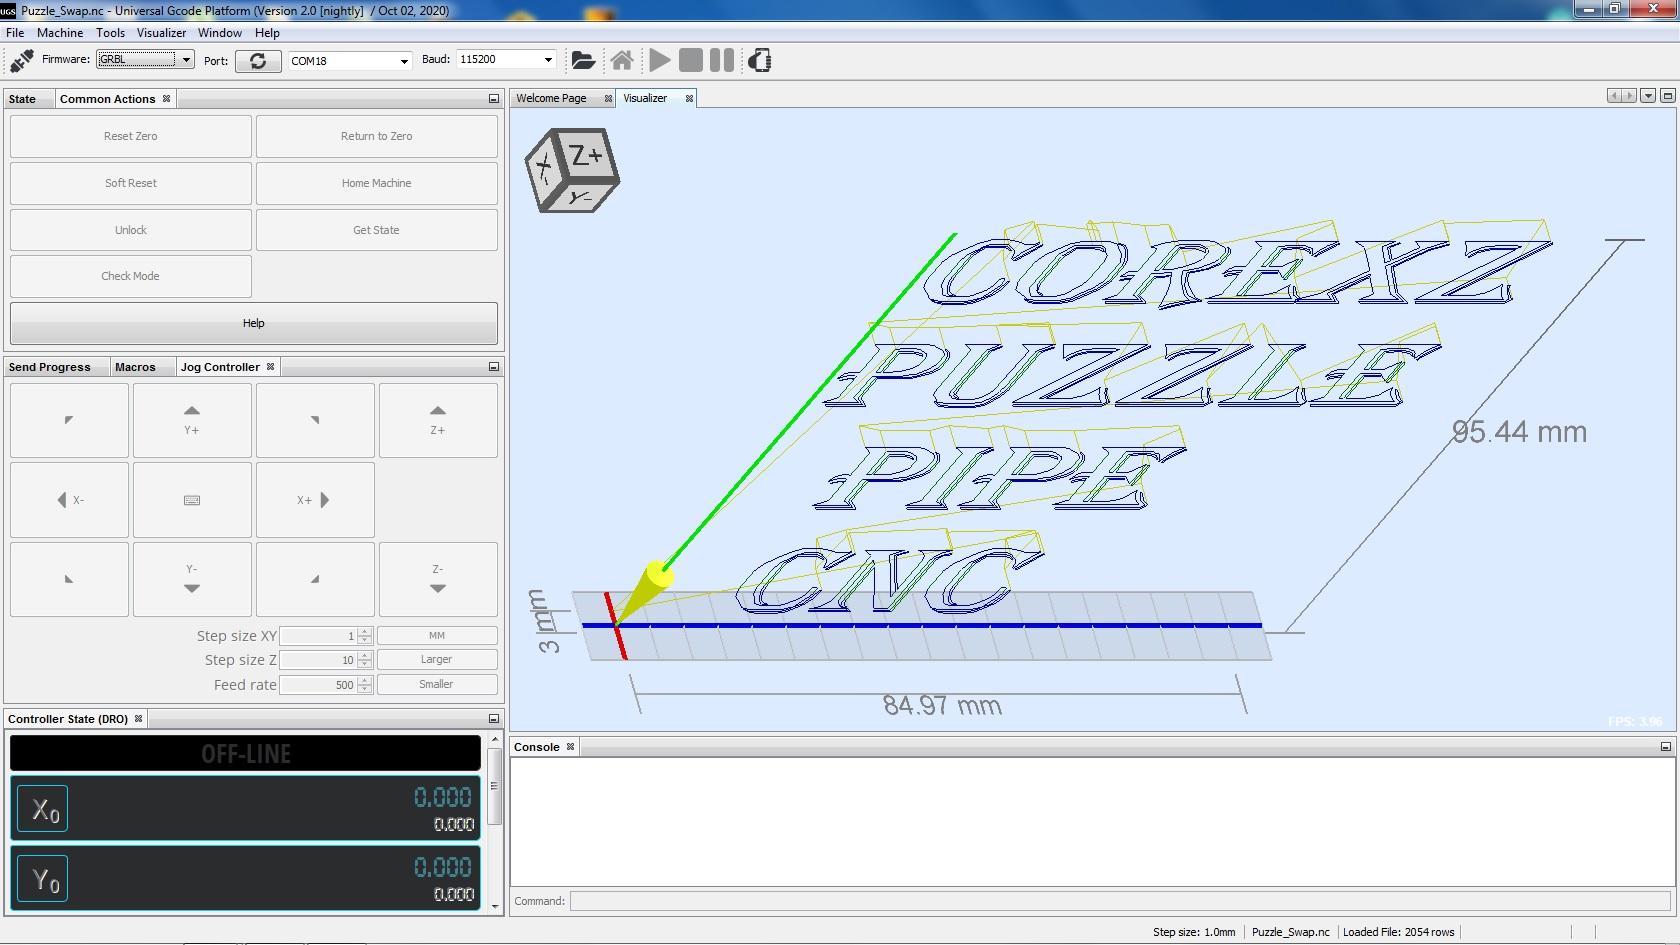This screenshot has width=1680, height=945.
Task: Minimize the Jog Controller panel group
Action: pos(493,367)
